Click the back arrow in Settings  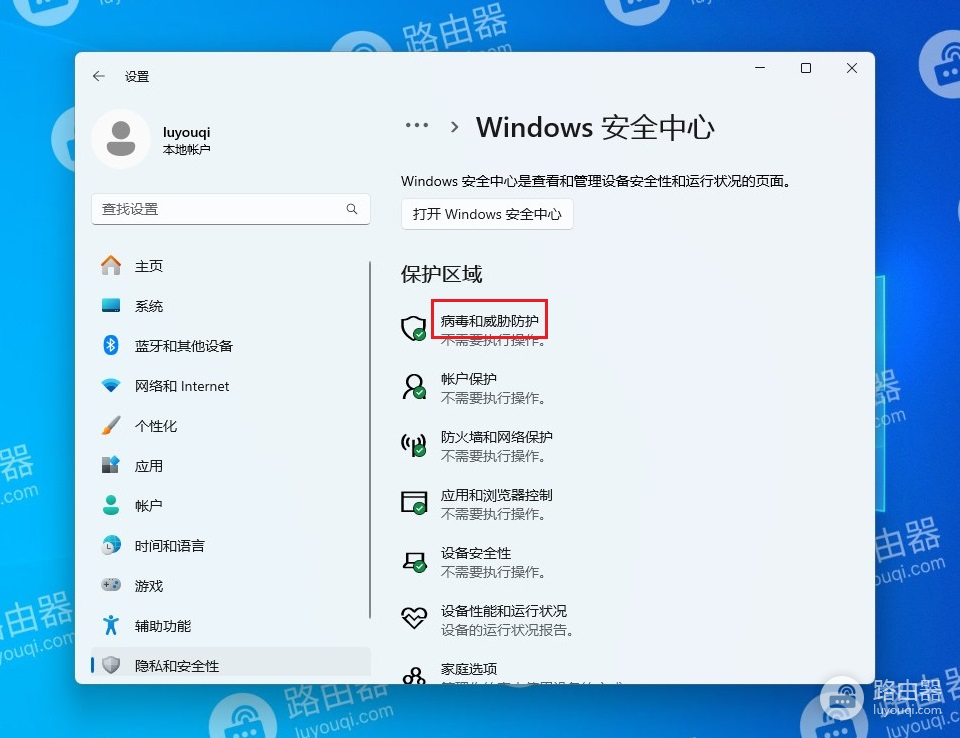click(99, 76)
